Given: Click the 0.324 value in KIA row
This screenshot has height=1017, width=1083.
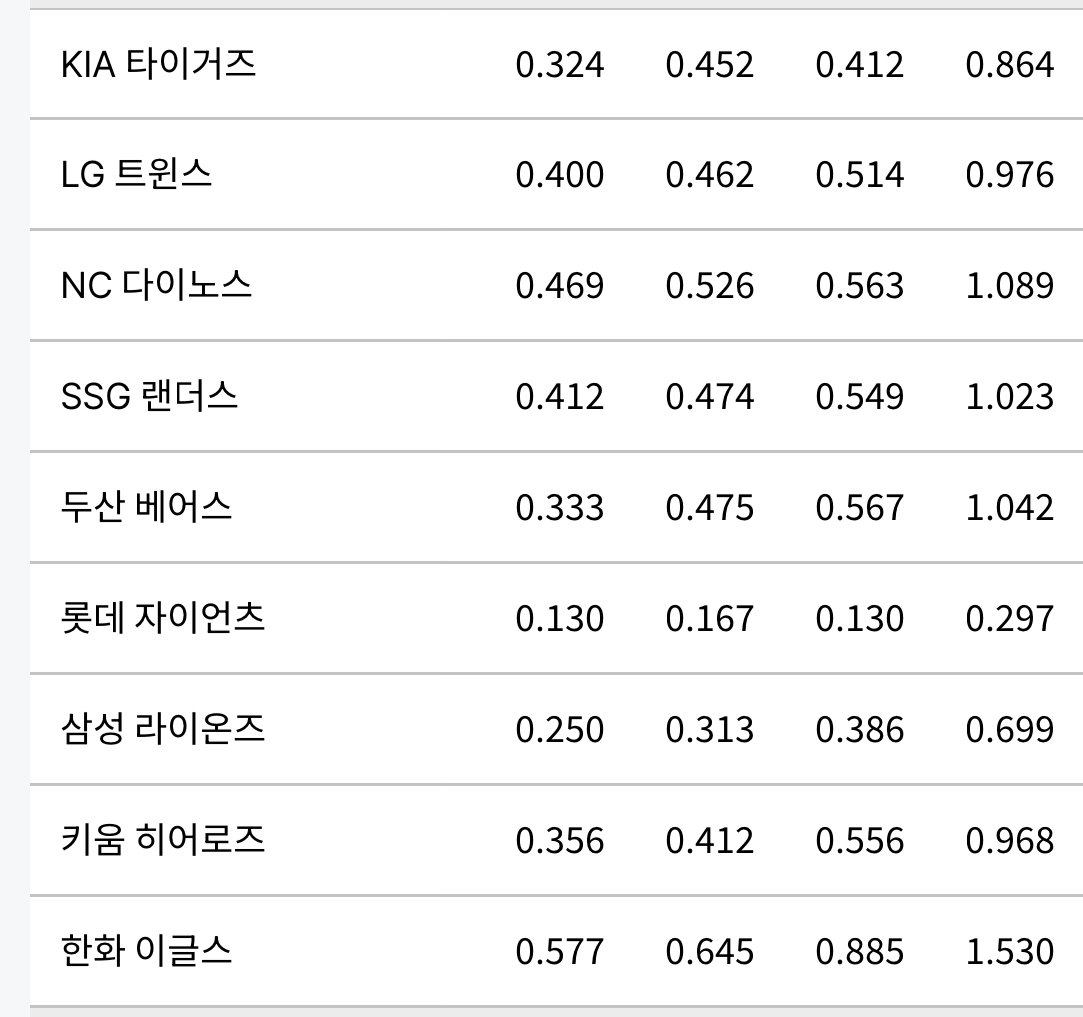Looking at the screenshot, I should coord(559,65).
